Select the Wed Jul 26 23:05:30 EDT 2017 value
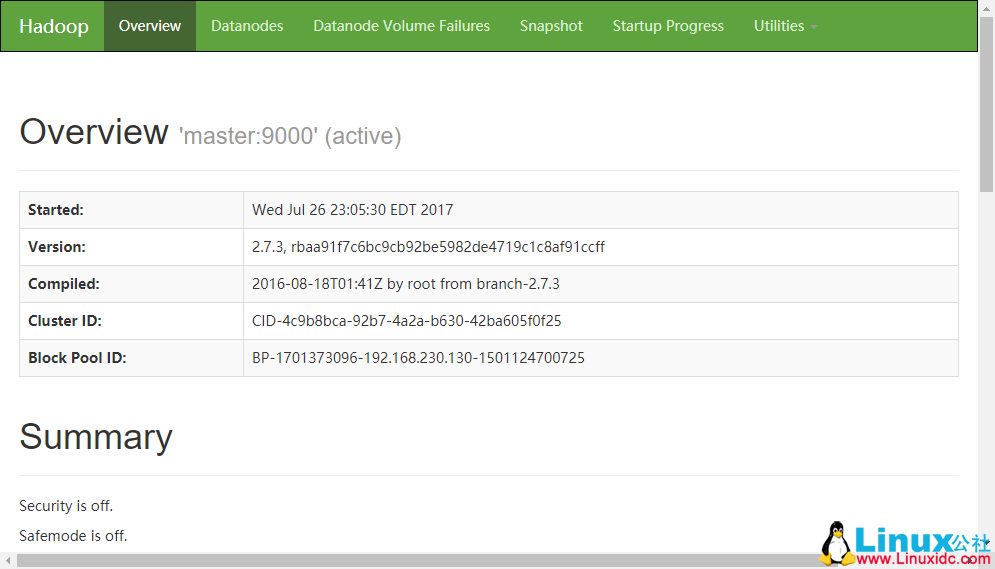The image size is (995, 569). tap(352, 210)
